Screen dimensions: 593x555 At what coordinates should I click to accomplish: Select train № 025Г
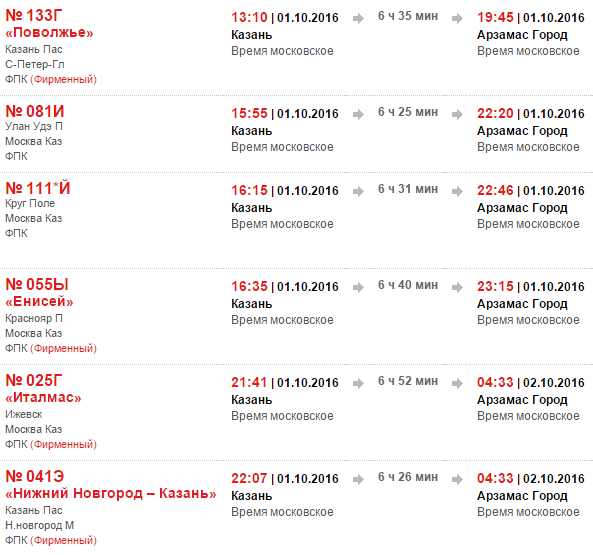coord(34,380)
